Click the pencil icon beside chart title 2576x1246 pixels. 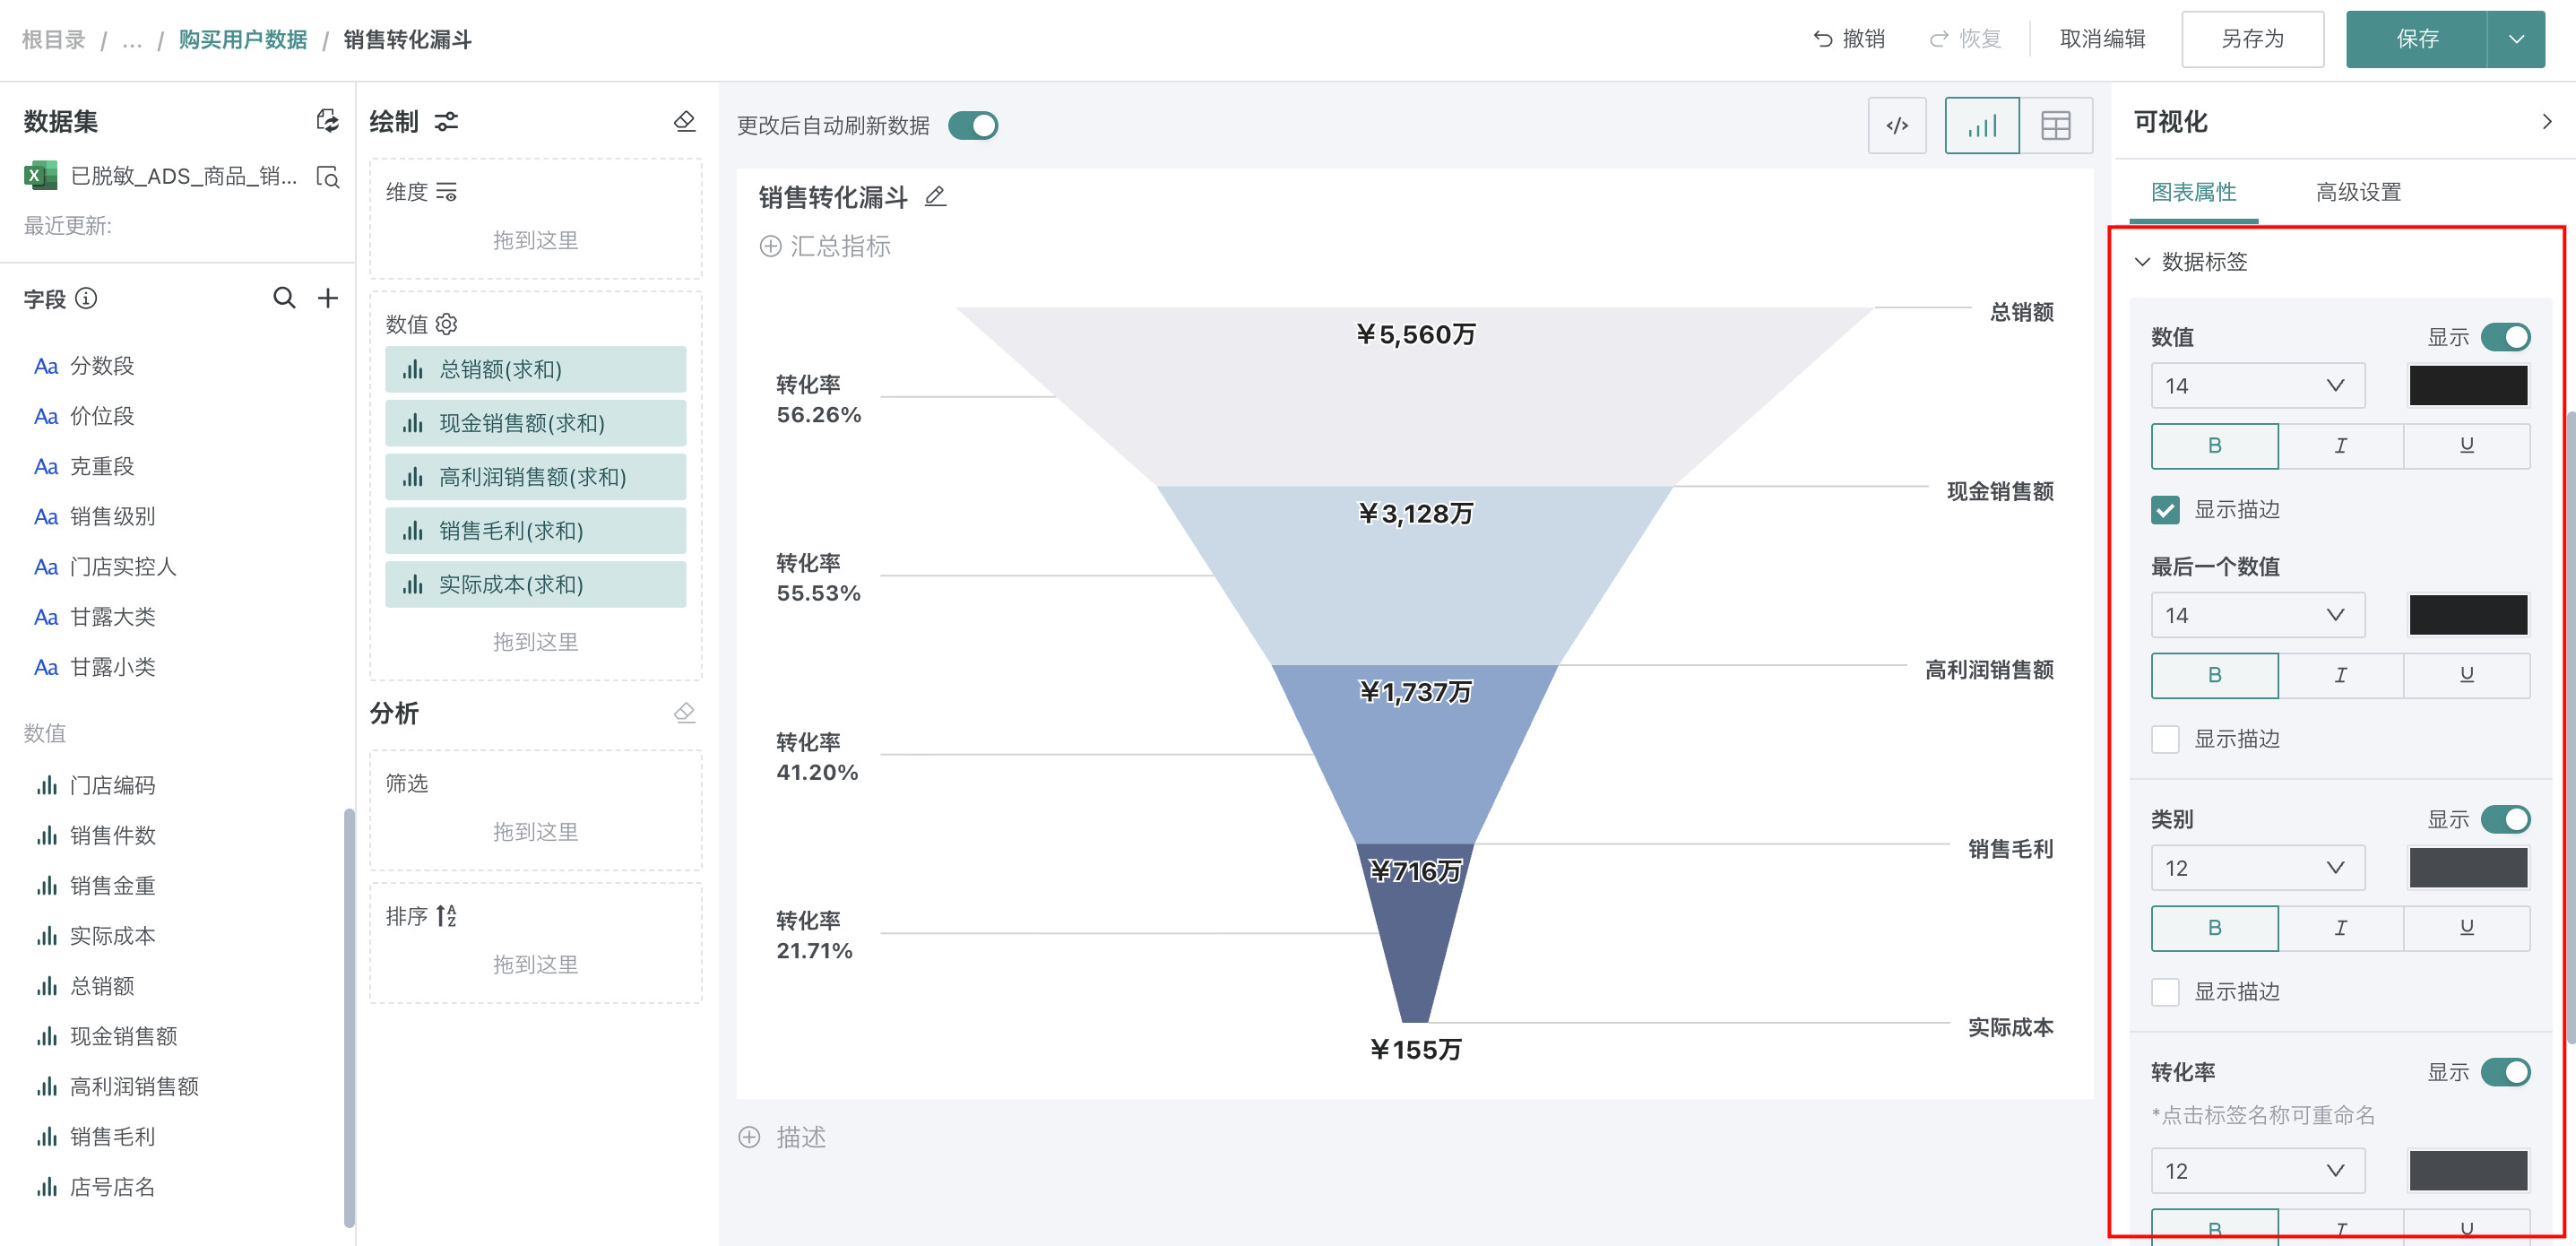coord(935,197)
